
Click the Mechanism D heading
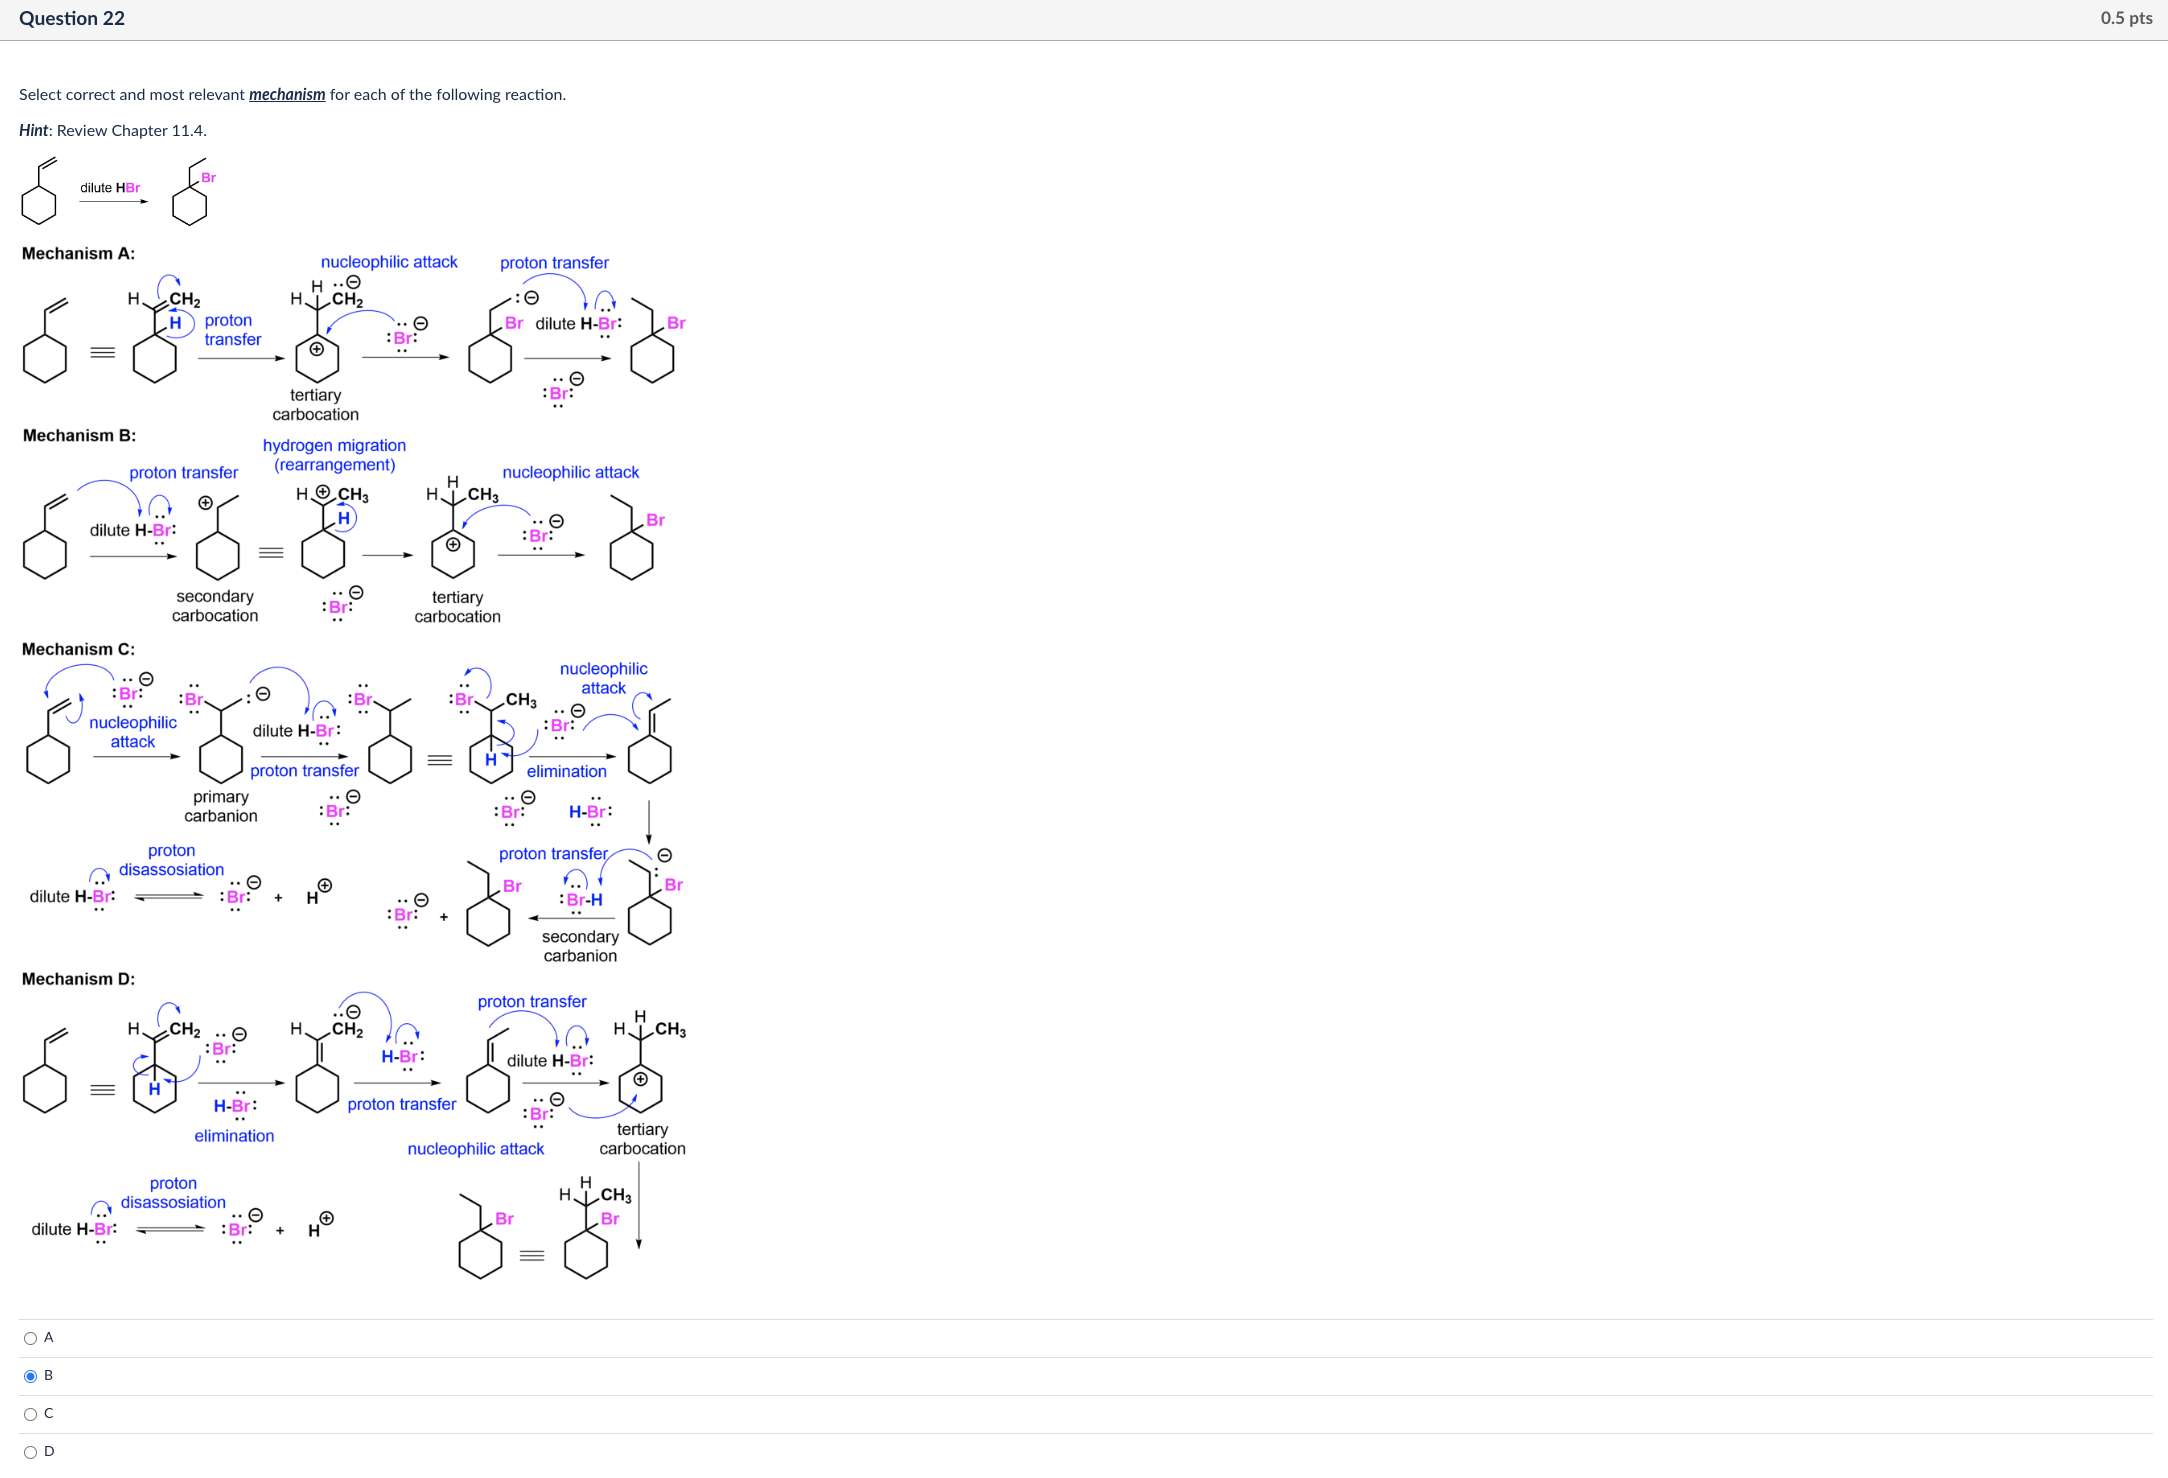(77, 978)
